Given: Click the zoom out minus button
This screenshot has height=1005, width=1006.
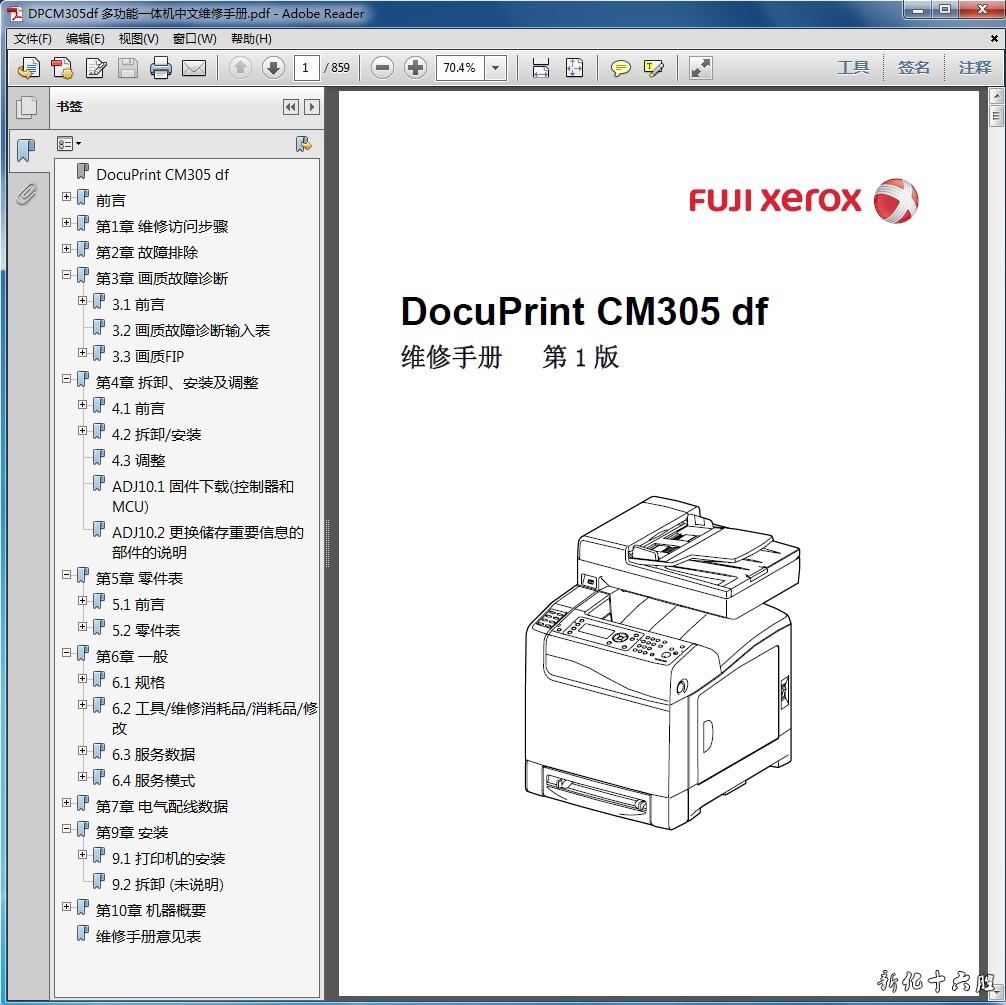Looking at the screenshot, I should 382,68.
